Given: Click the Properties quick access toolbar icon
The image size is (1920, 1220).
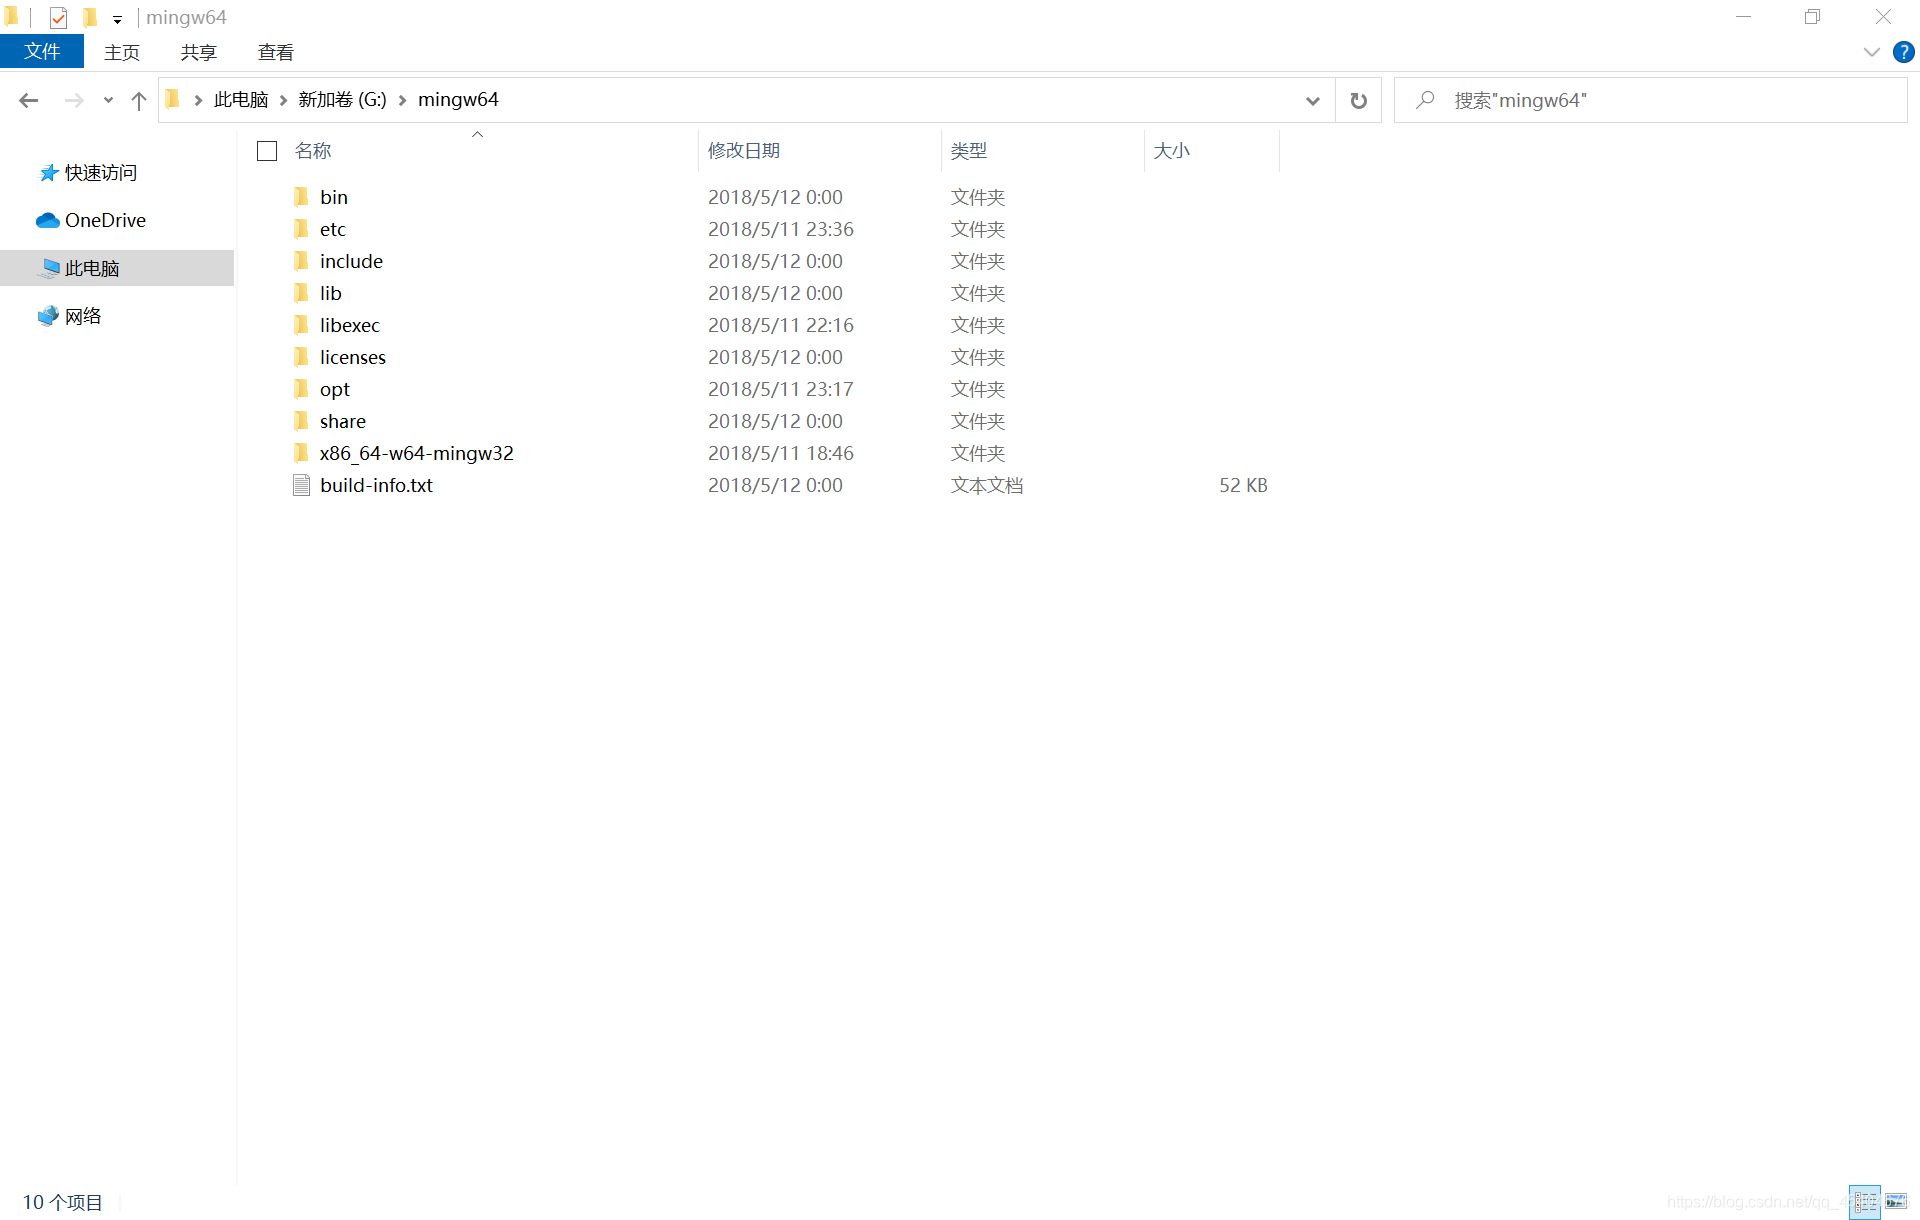Looking at the screenshot, I should (x=58, y=17).
